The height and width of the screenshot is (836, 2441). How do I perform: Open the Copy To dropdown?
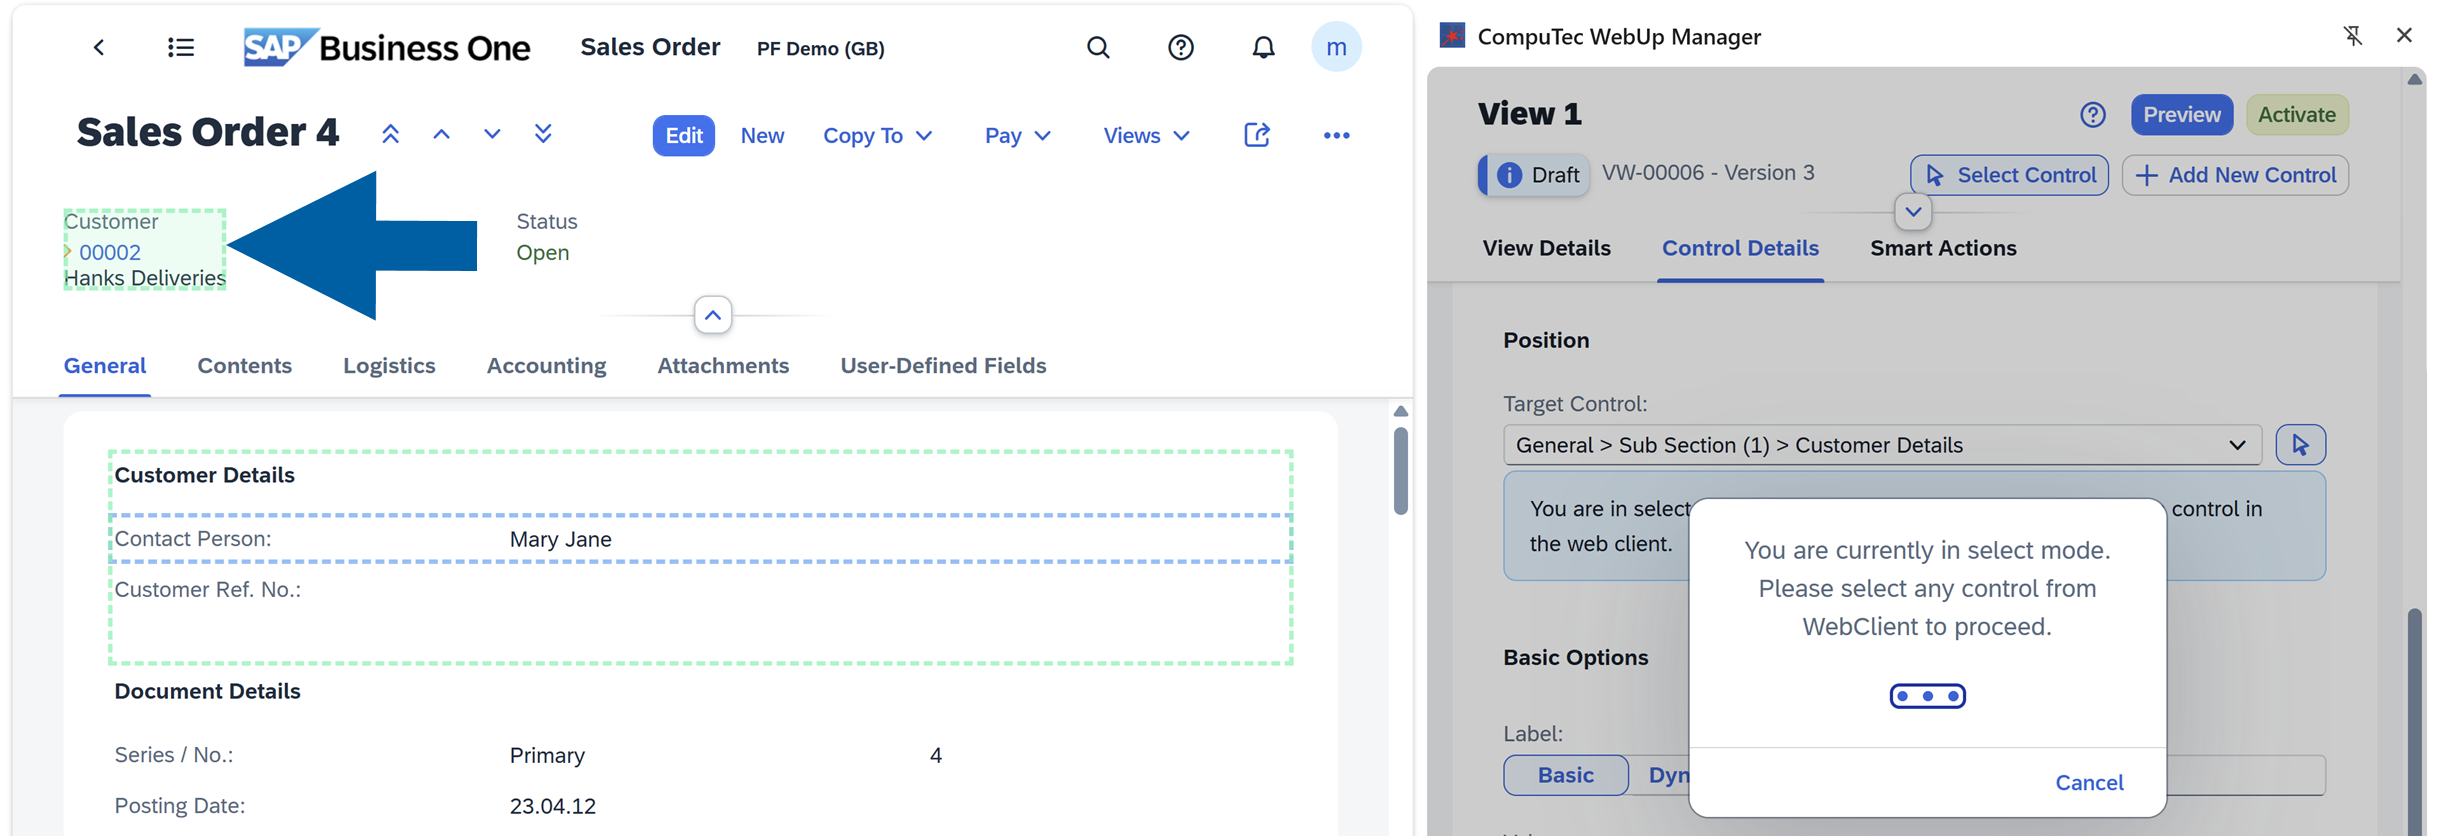click(x=877, y=135)
